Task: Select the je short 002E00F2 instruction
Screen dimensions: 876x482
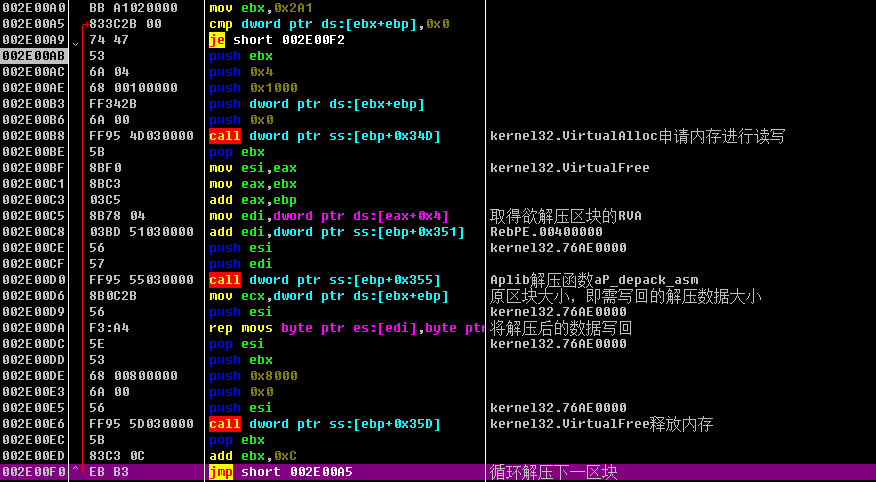Action: point(277,40)
